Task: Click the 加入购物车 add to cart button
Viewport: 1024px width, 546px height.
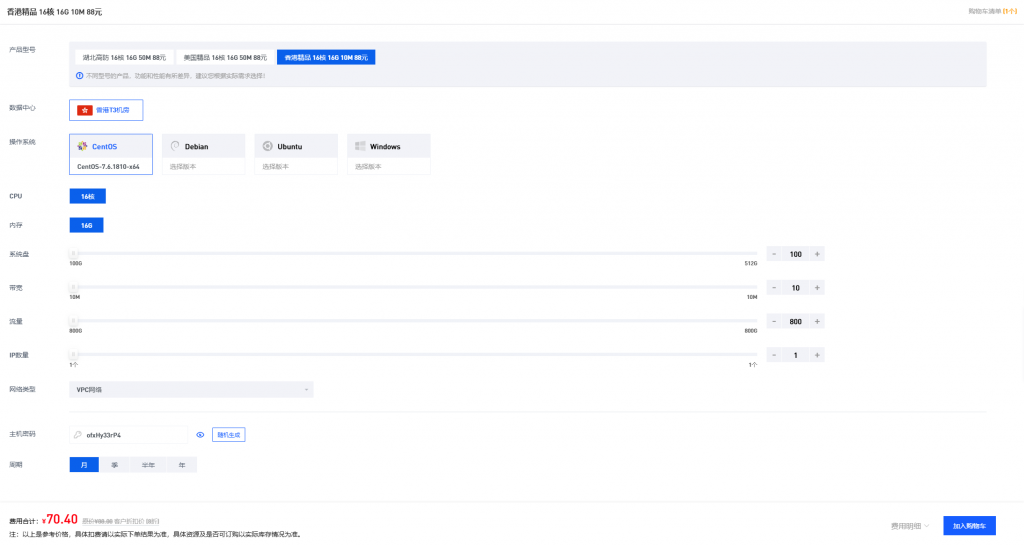Action: [969, 525]
